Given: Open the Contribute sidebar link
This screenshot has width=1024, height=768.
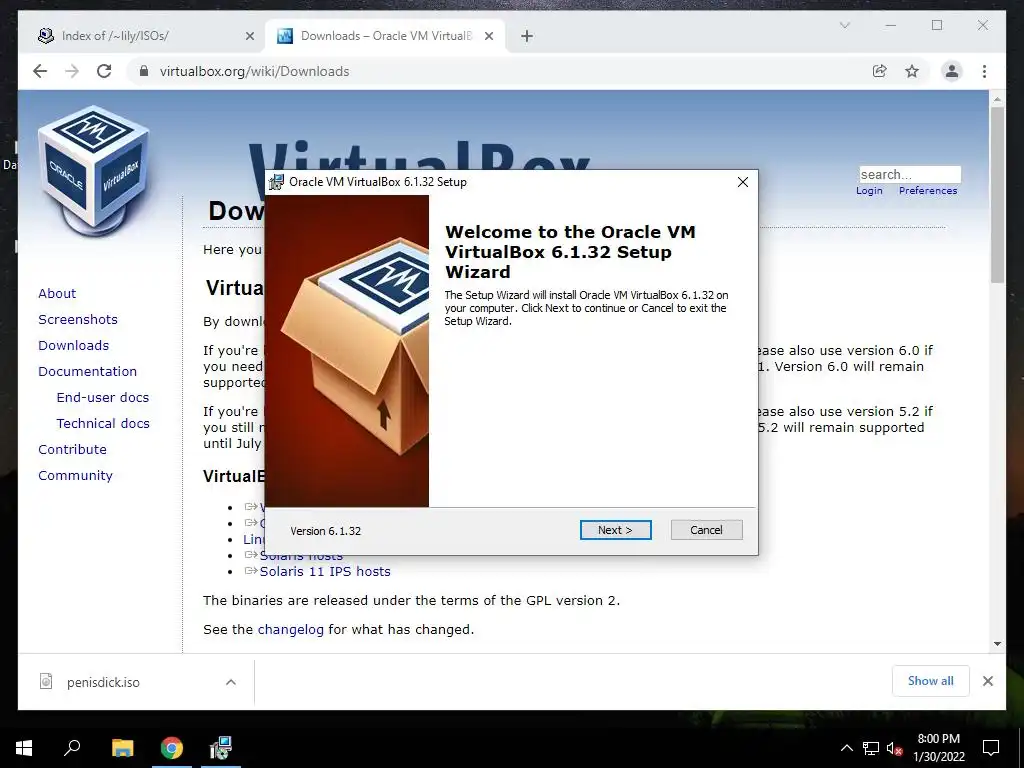Looking at the screenshot, I should (x=72, y=450).
